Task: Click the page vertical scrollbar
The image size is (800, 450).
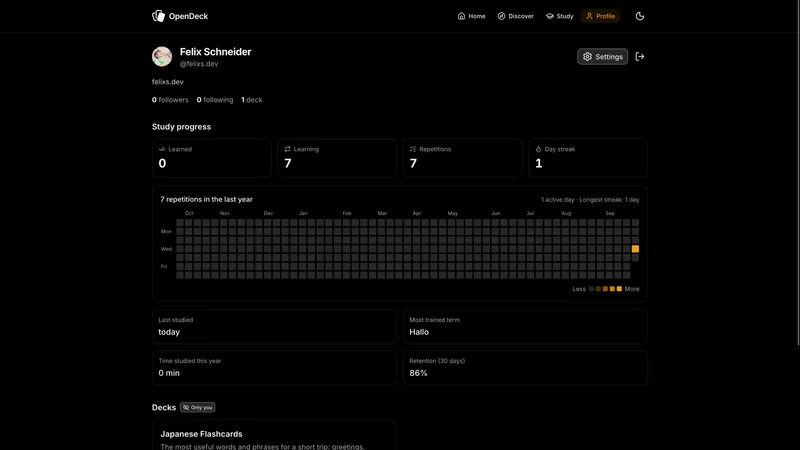Action: (797, 173)
